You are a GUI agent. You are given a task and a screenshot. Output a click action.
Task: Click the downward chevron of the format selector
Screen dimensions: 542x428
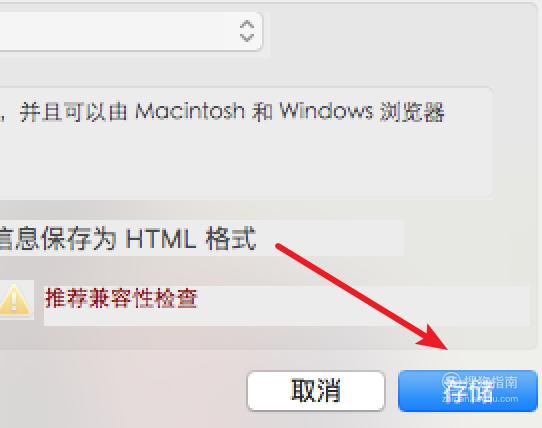click(x=247, y=37)
